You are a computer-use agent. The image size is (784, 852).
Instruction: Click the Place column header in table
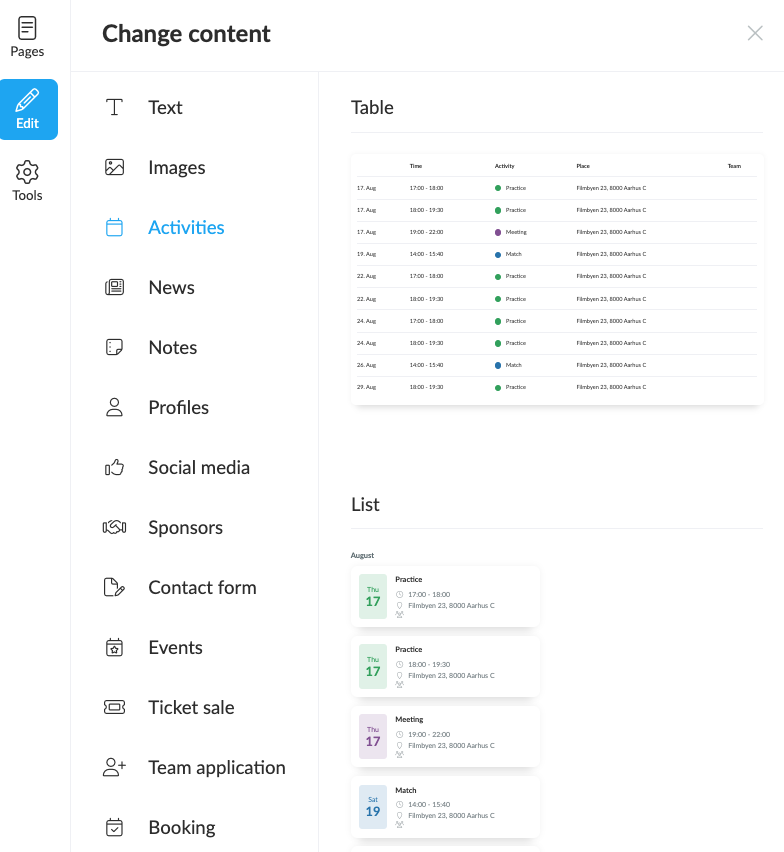tap(583, 166)
